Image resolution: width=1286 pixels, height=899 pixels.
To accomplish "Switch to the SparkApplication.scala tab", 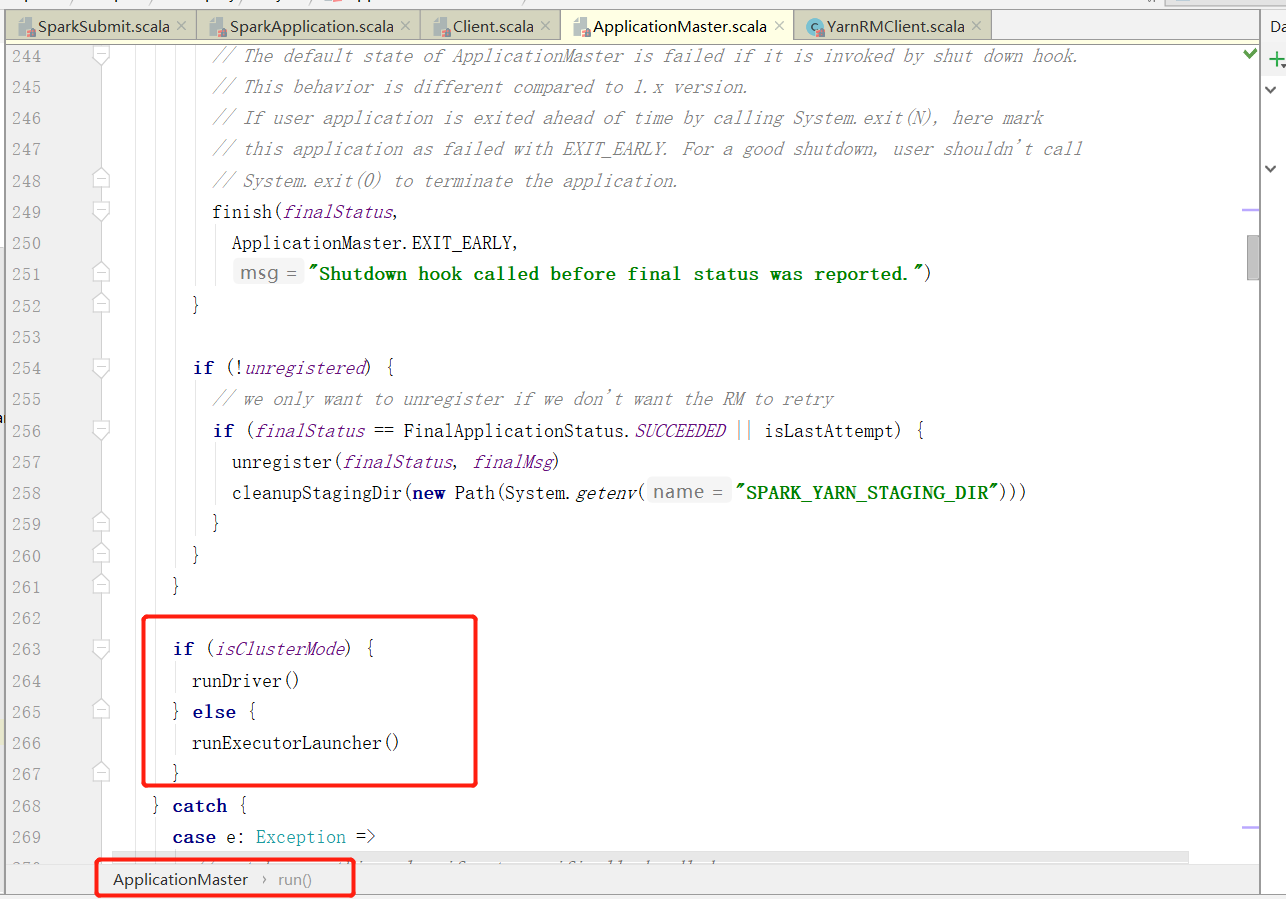I will (x=311, y=26).
